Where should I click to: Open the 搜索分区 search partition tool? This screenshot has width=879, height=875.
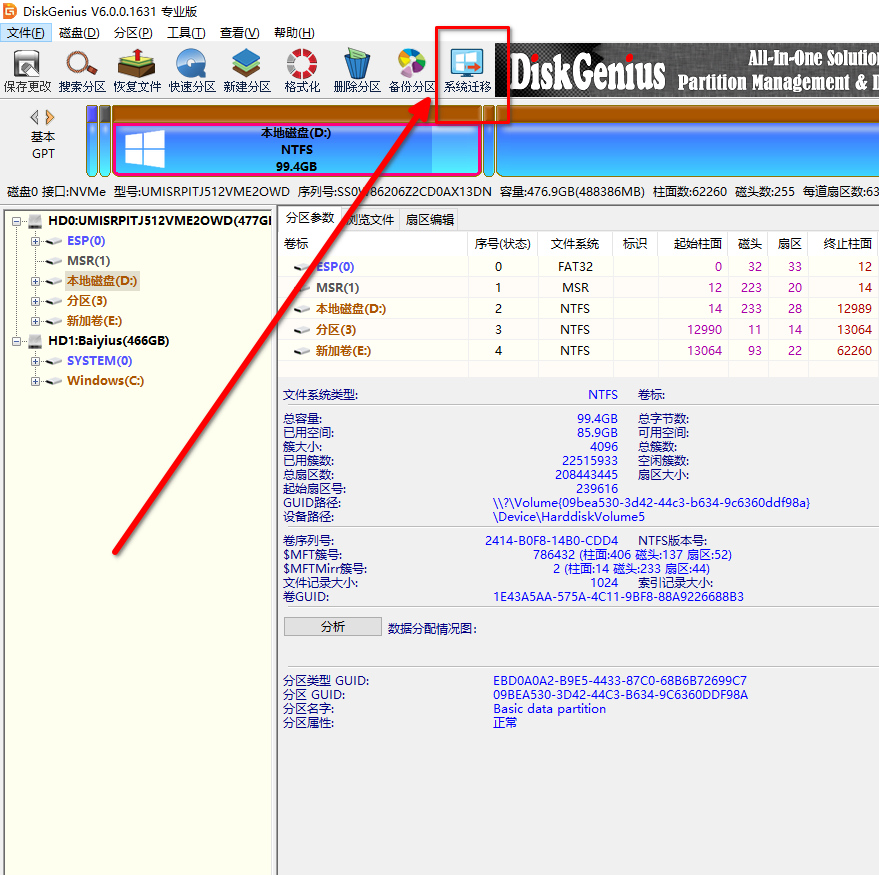pos(82,71)
